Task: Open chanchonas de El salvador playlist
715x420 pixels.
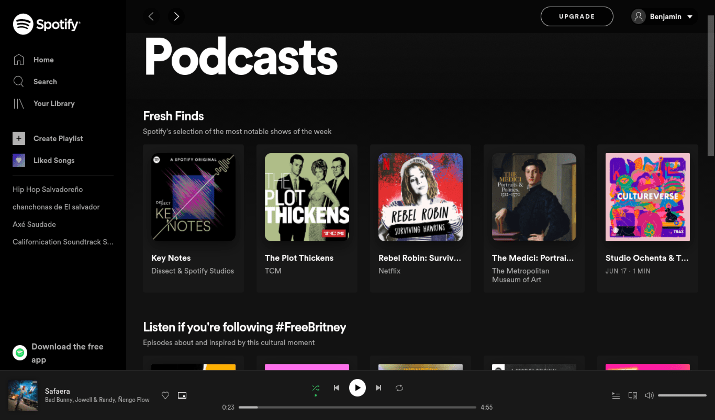Action: tap(56, 207)
